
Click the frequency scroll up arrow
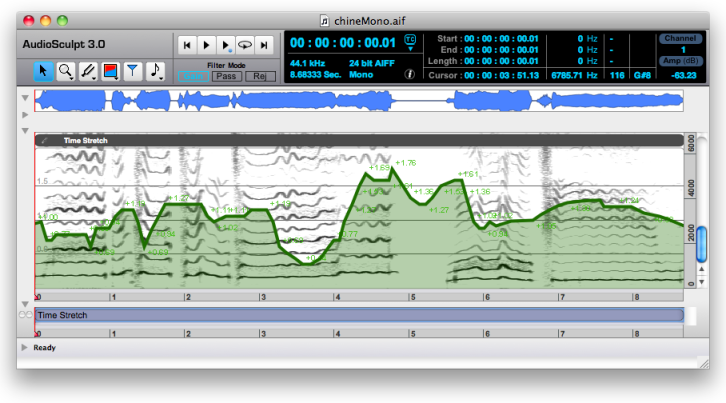tap(701, 269)
